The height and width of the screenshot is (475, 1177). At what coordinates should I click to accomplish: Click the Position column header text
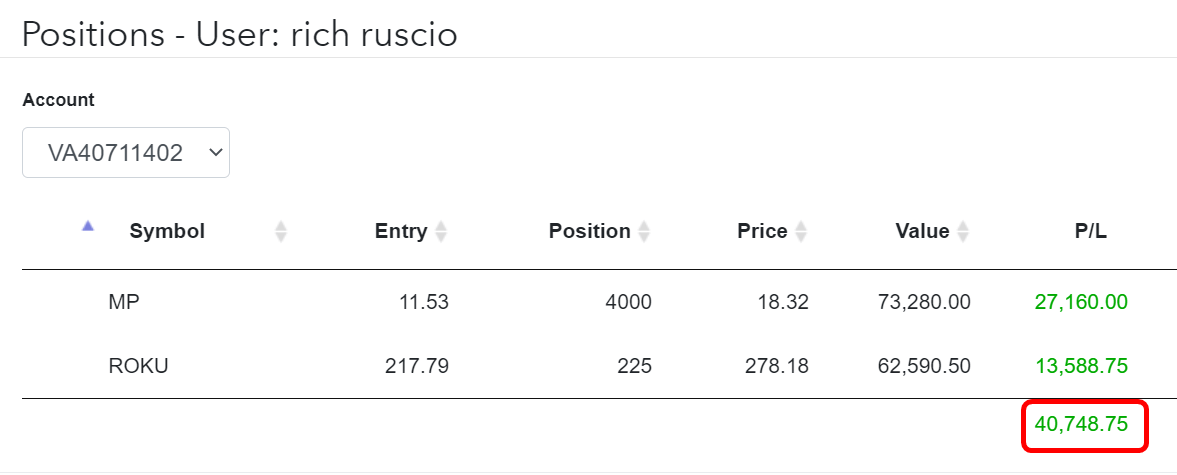589,232
